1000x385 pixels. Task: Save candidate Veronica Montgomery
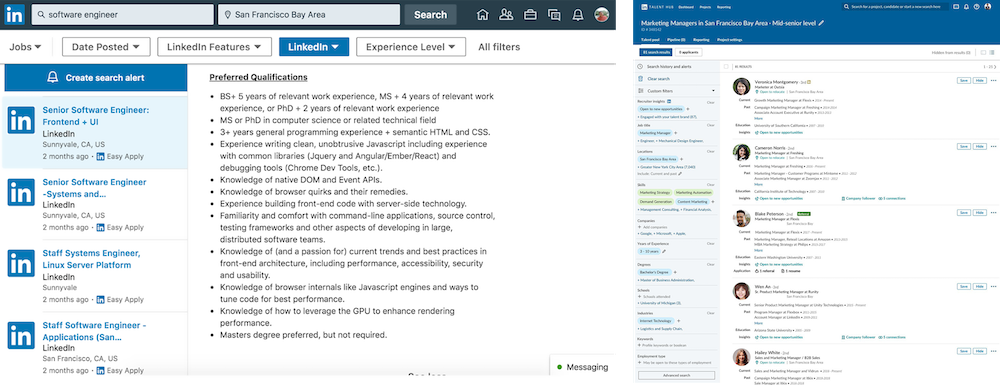(x=964, y=80)
